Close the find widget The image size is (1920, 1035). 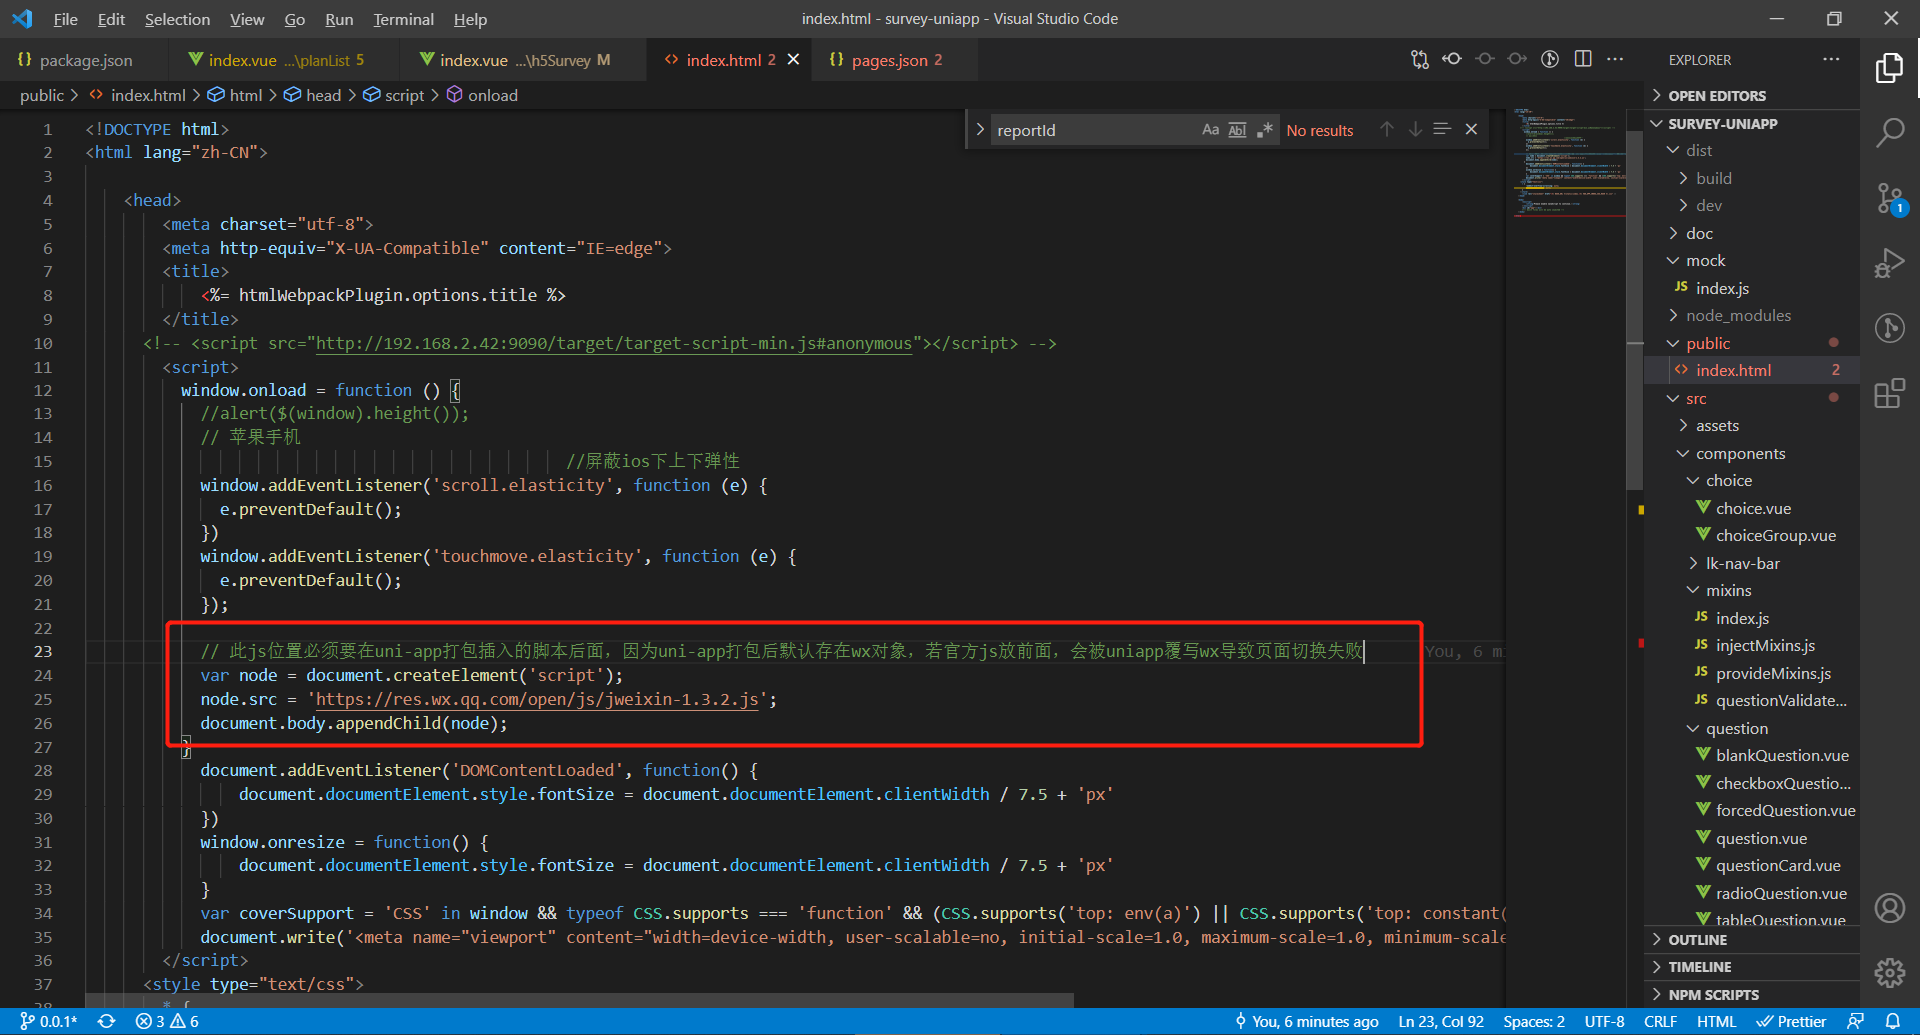pyautogui.click(x=1471, y=129)
